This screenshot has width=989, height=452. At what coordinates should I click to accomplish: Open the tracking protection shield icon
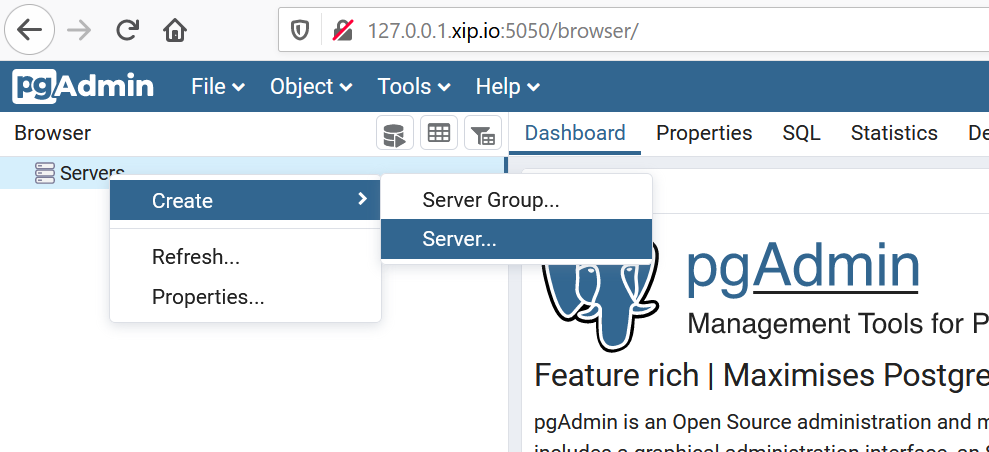coord(300,30)
